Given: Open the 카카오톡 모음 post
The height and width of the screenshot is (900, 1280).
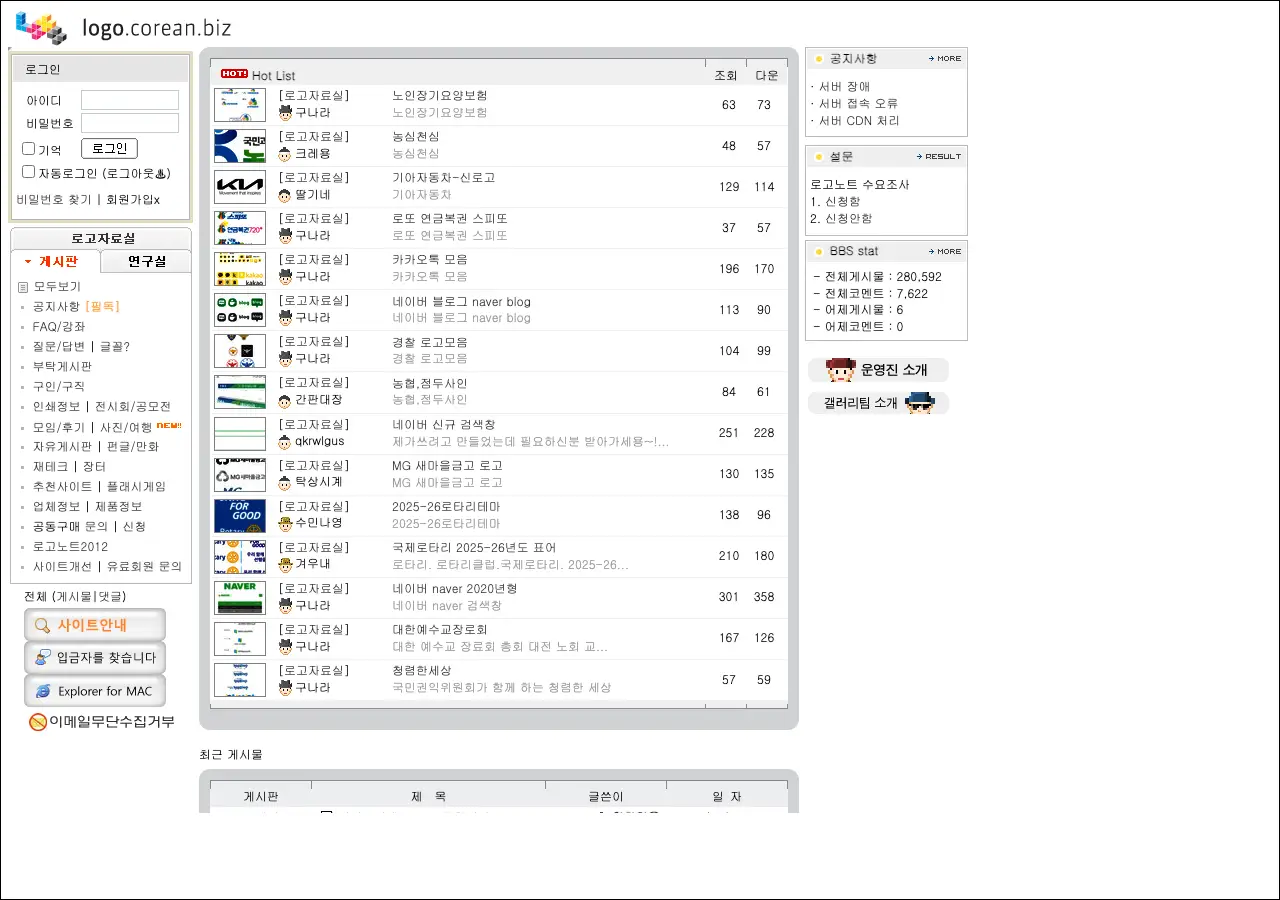Looking at the screenshot, I should click(430, 260).
